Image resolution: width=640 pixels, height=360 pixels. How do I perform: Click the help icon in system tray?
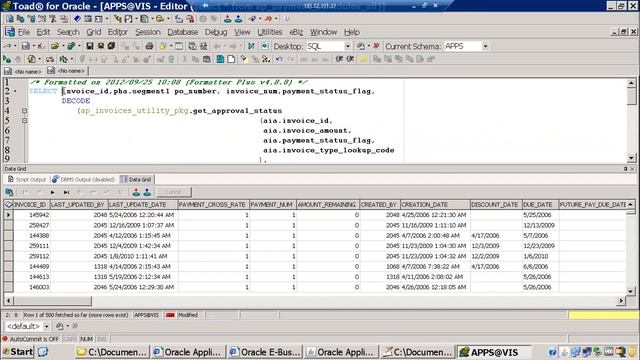click(552, 352)
